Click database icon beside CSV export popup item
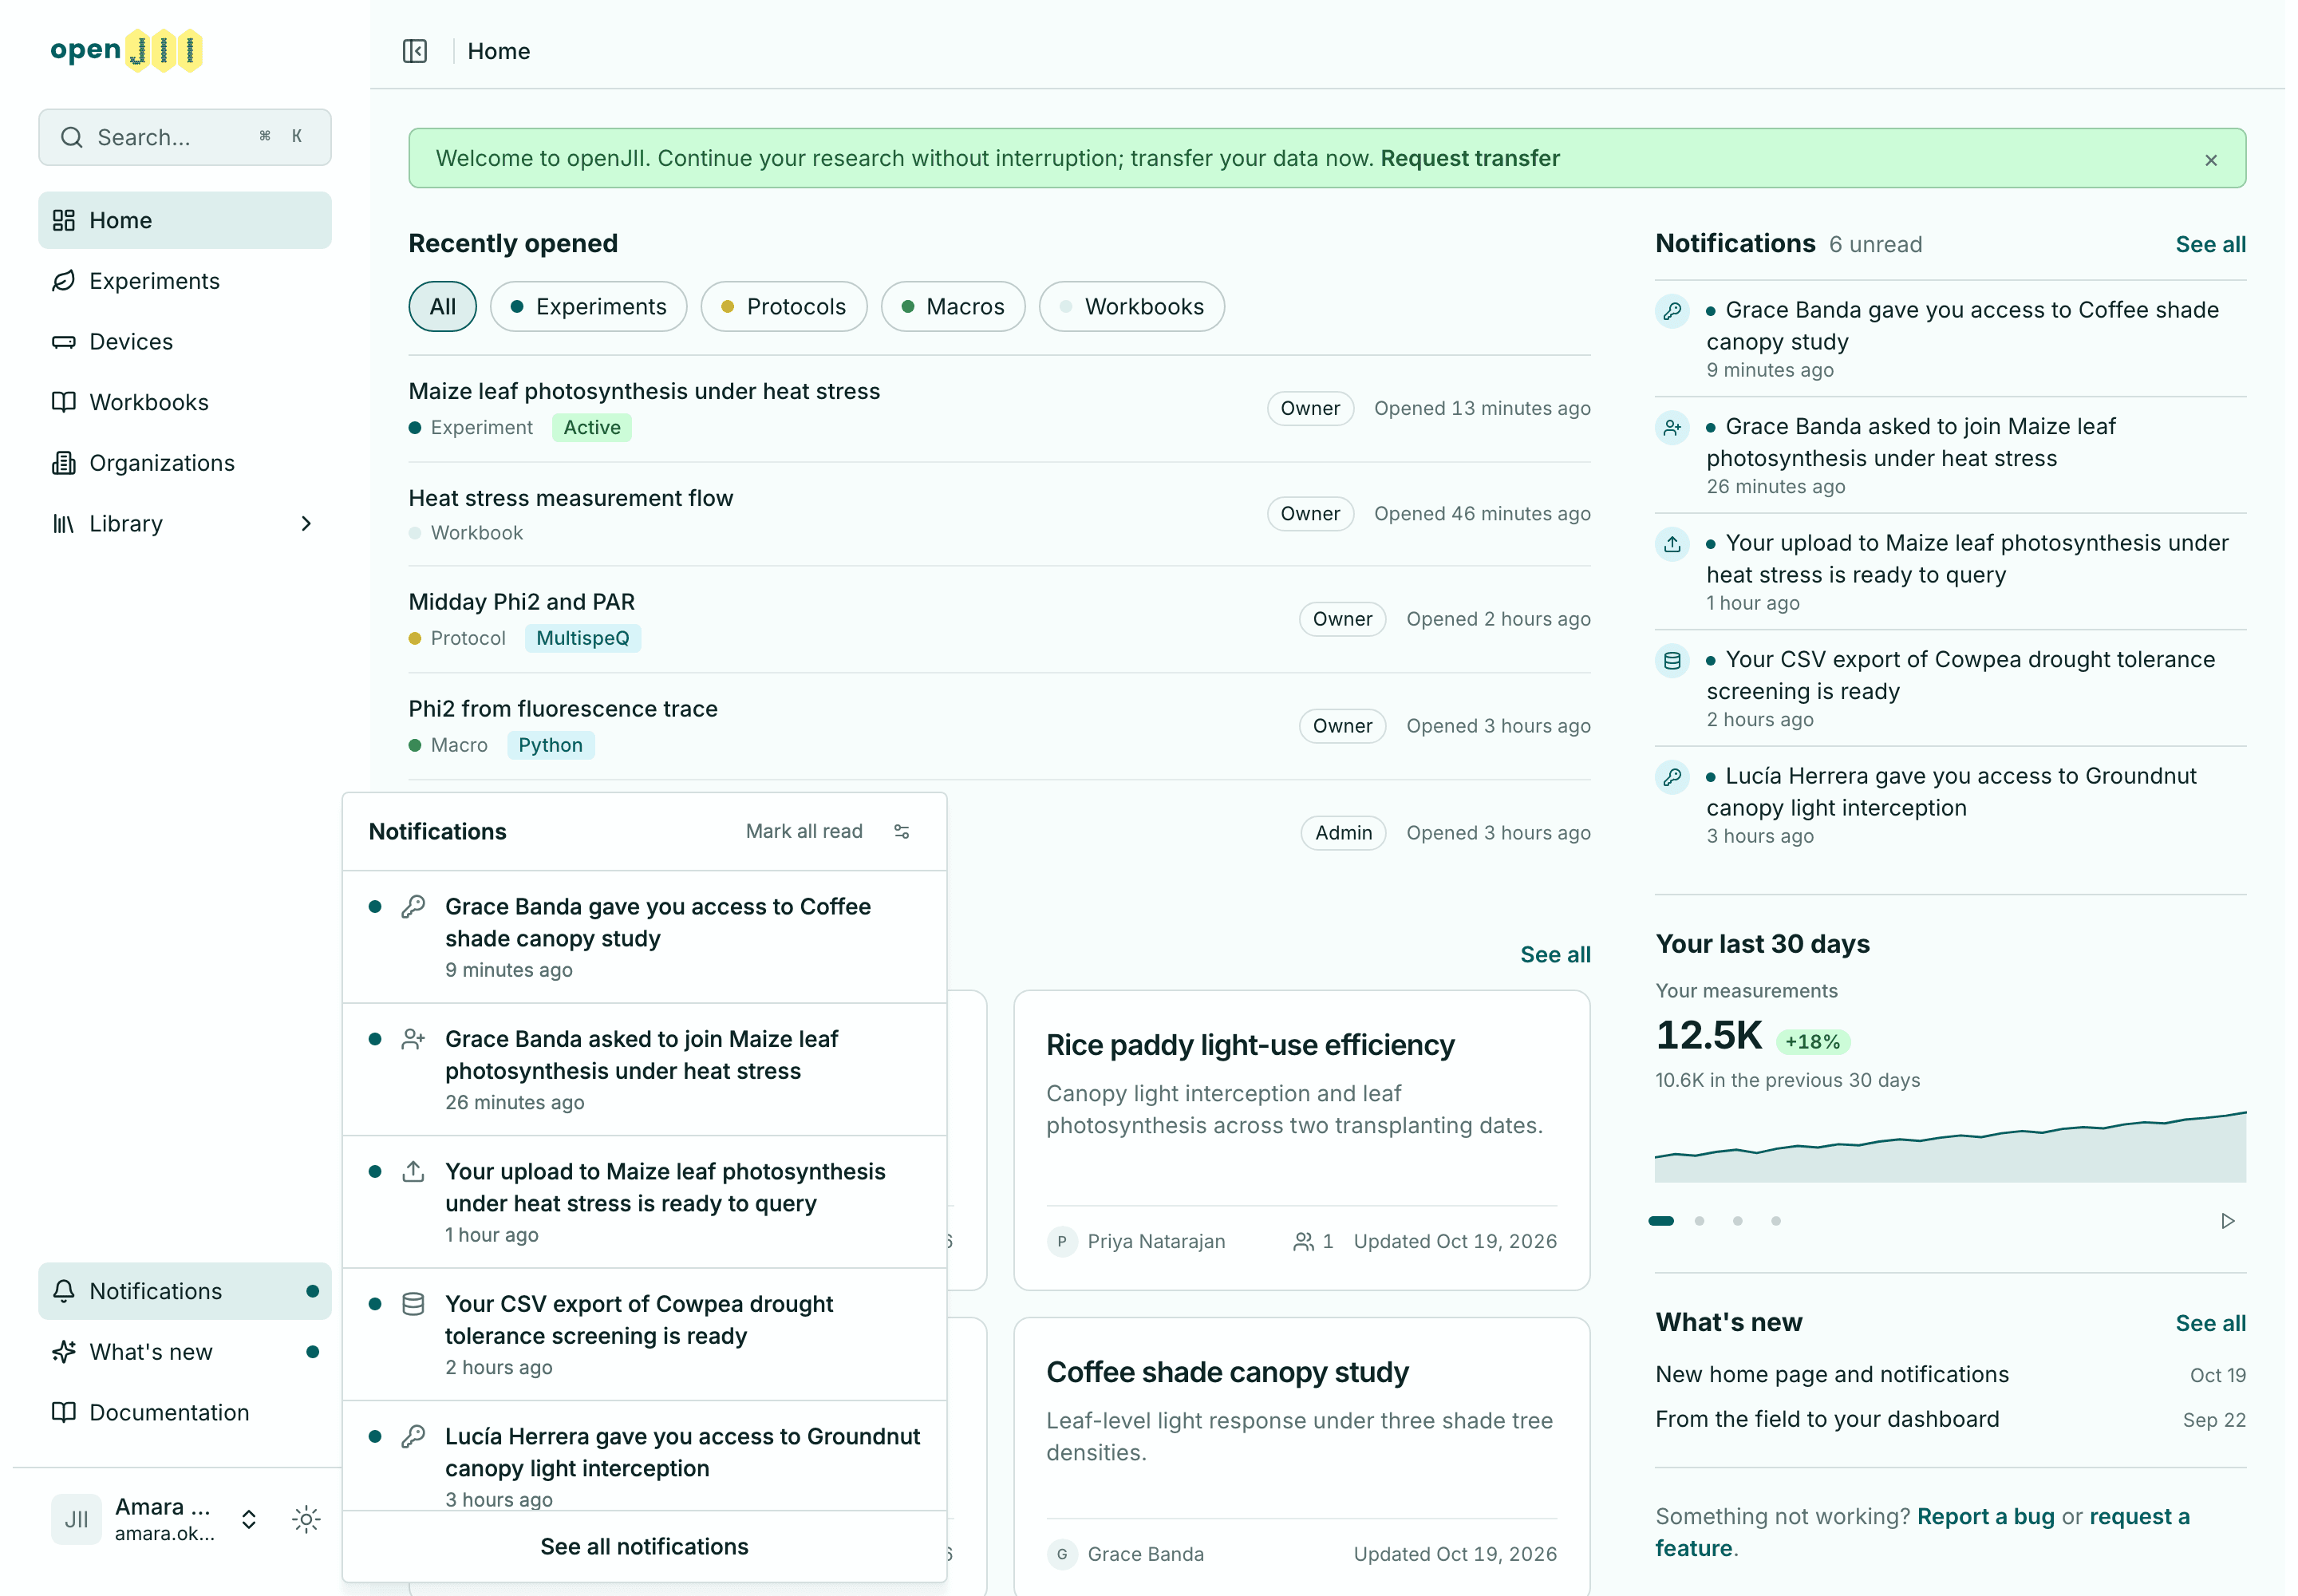The image size is (2298, 1596). [x=413, y=1304]
